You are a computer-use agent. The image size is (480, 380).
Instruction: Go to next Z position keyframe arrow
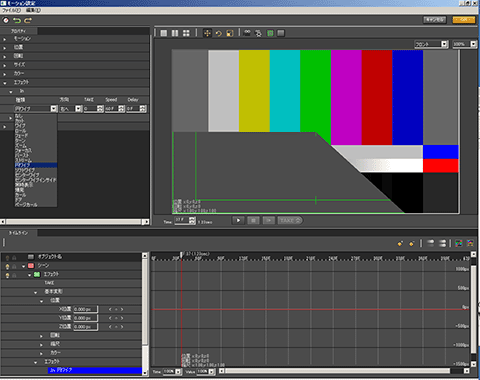122,327
